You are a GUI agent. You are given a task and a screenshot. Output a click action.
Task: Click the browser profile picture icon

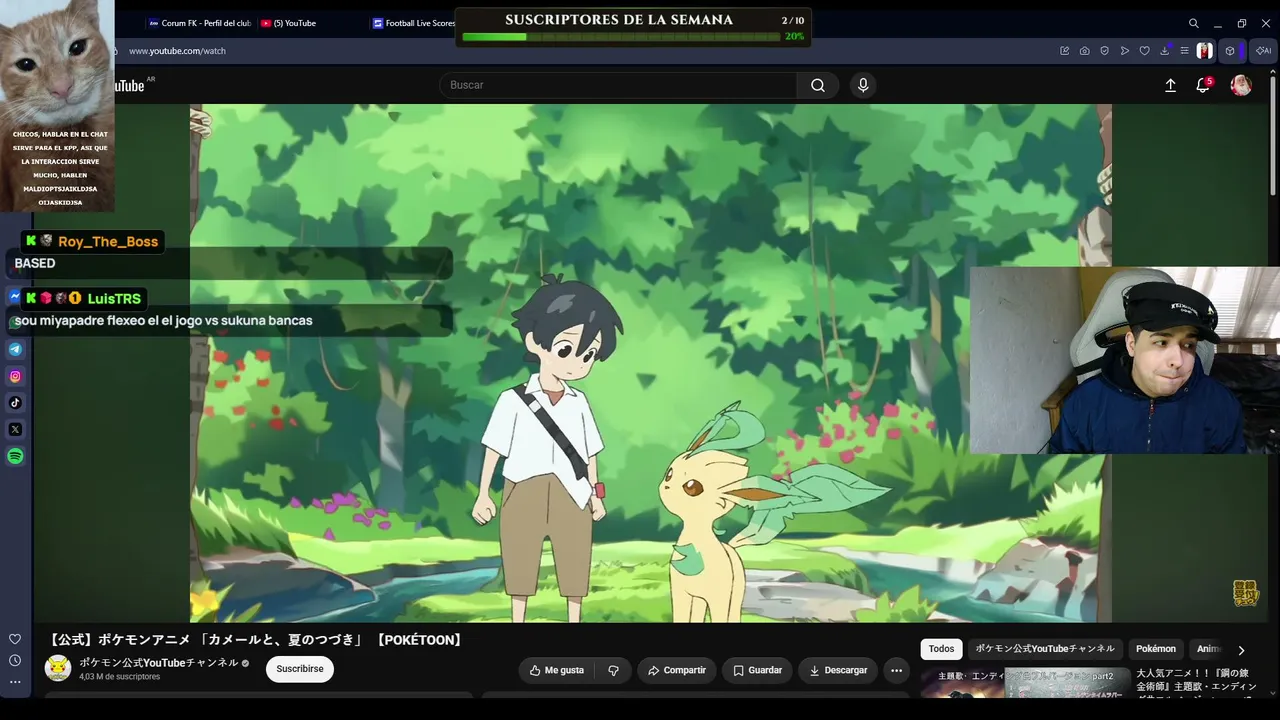pyautogui.click(x=1205, y=51)
